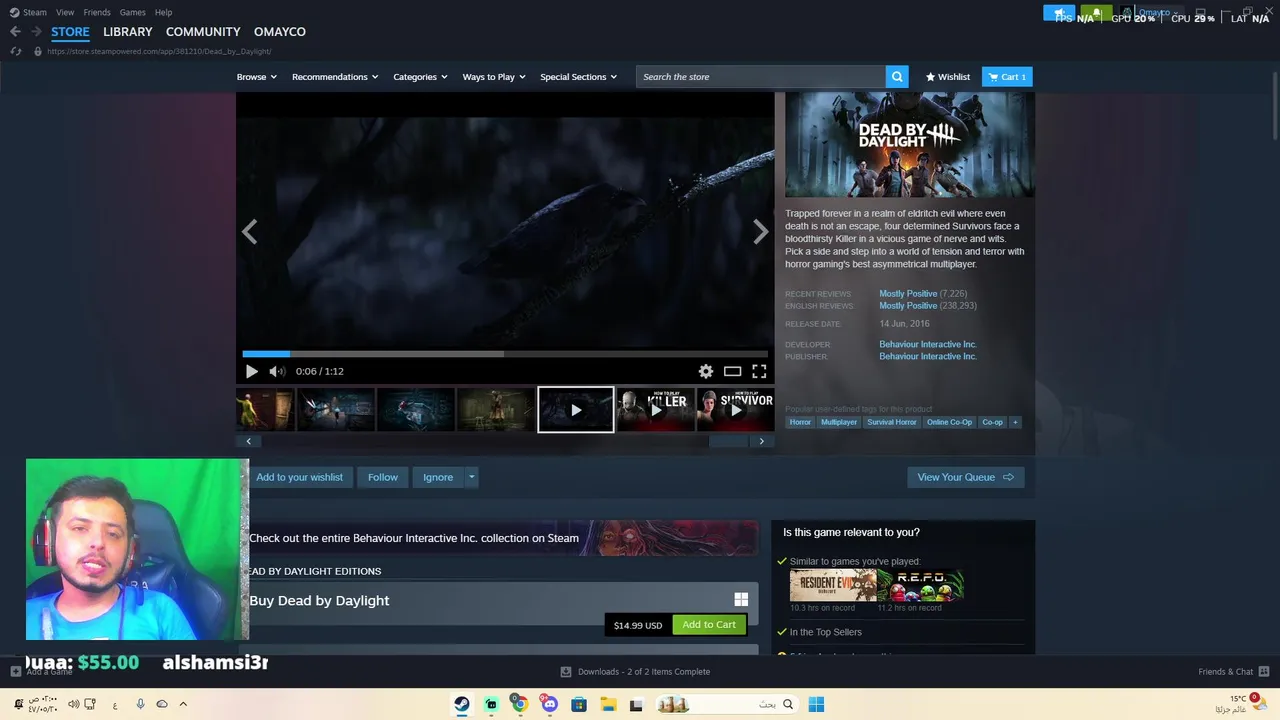Open the Help menu
The width and height of the screenshot is (1280, 720).
(164, 12)
